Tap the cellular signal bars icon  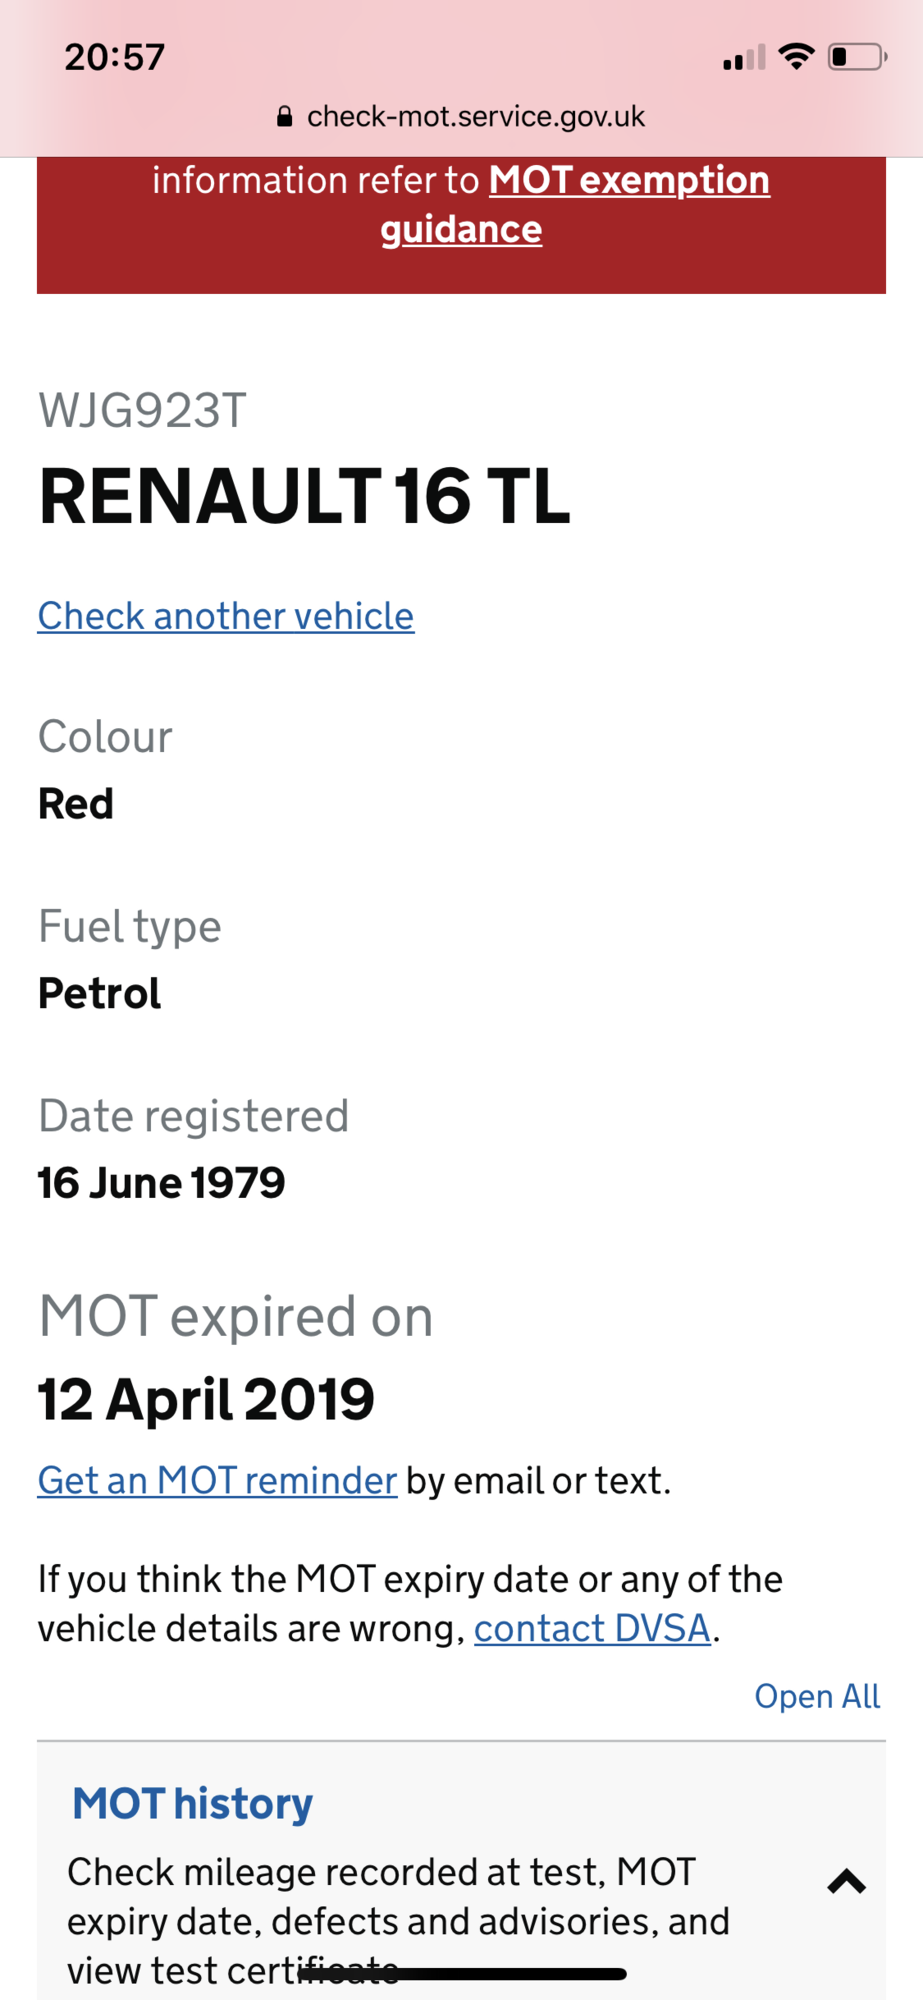point(744,58)
